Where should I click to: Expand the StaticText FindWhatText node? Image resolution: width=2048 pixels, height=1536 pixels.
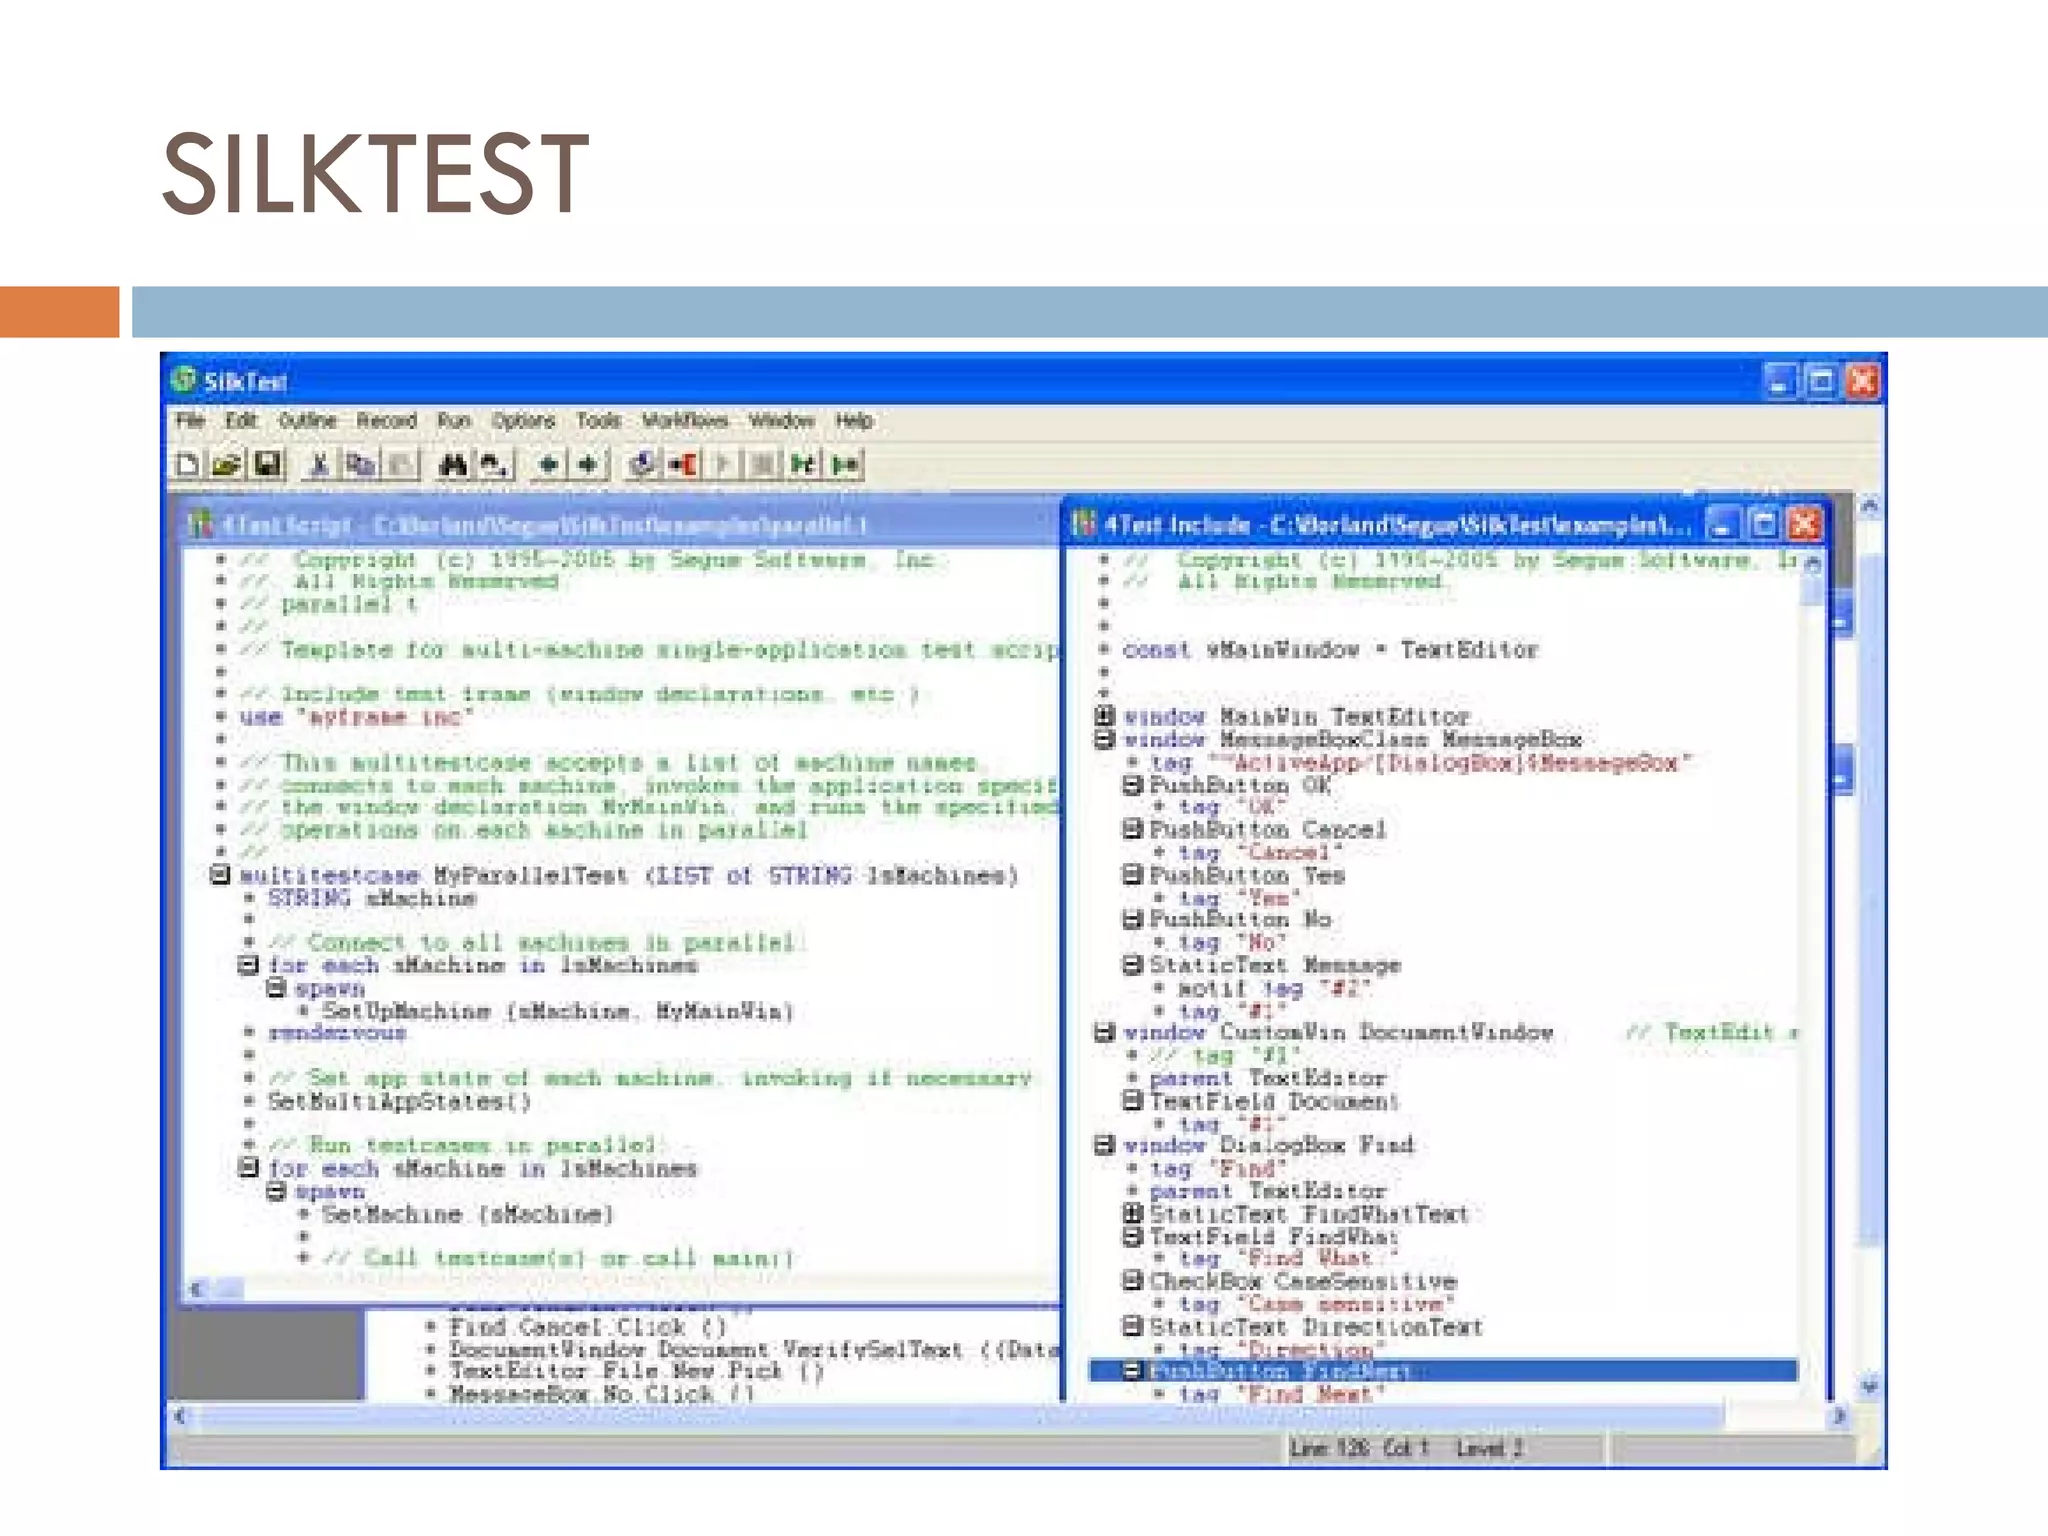1131,1213
